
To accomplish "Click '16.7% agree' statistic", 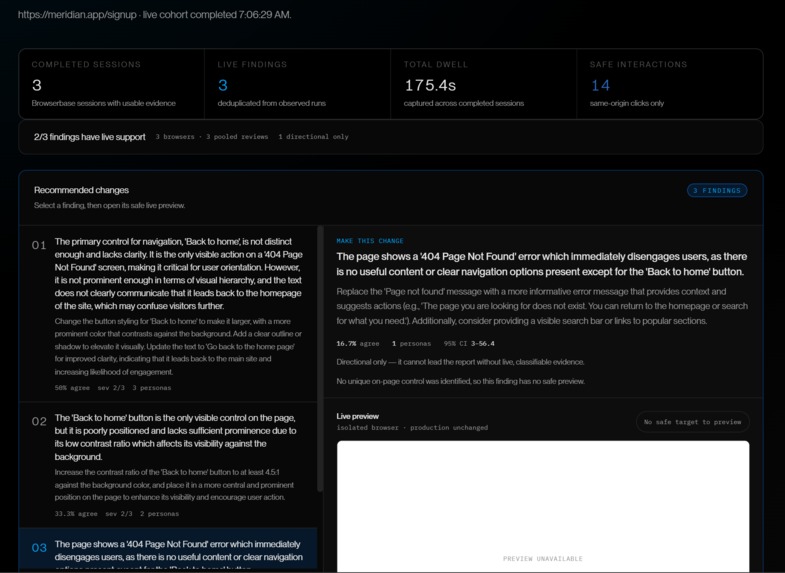I will click(x=357, y=343).
